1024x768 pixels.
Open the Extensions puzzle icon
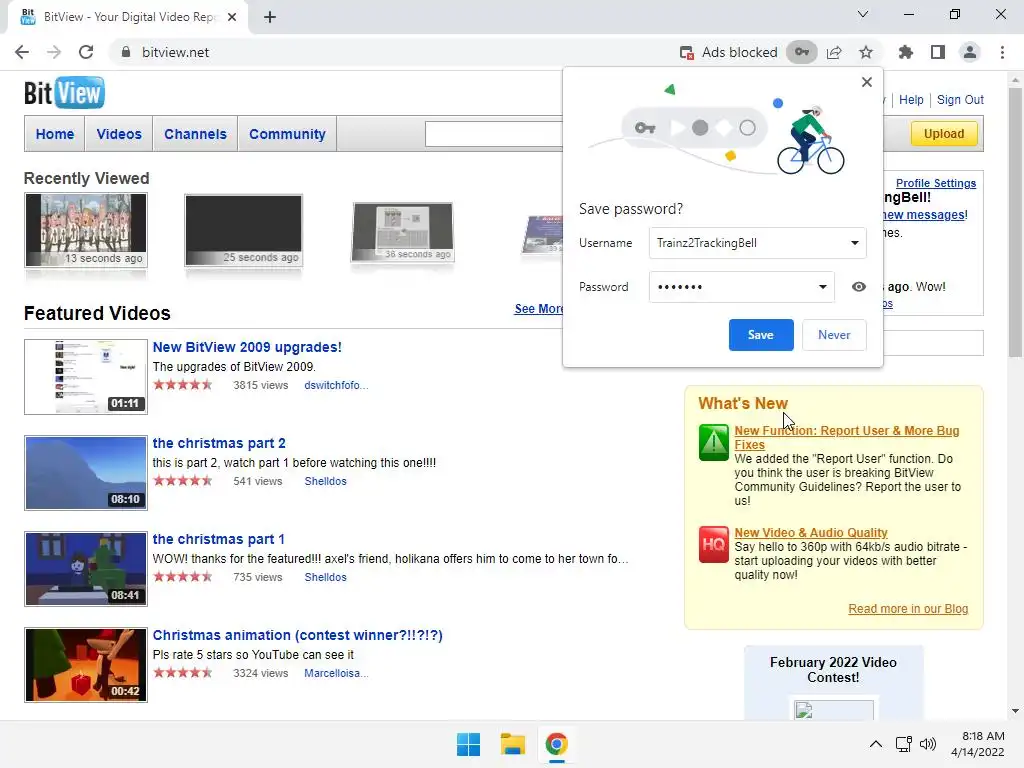pos(905,52)
